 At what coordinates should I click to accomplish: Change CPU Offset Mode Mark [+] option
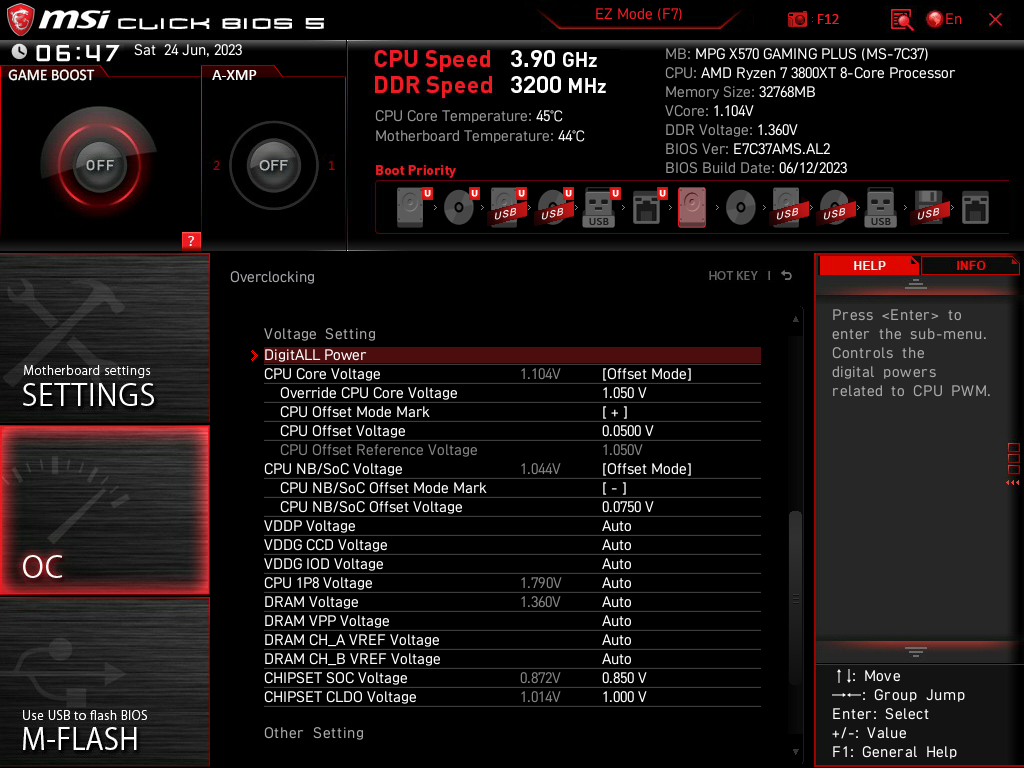[x=615, y=412]
